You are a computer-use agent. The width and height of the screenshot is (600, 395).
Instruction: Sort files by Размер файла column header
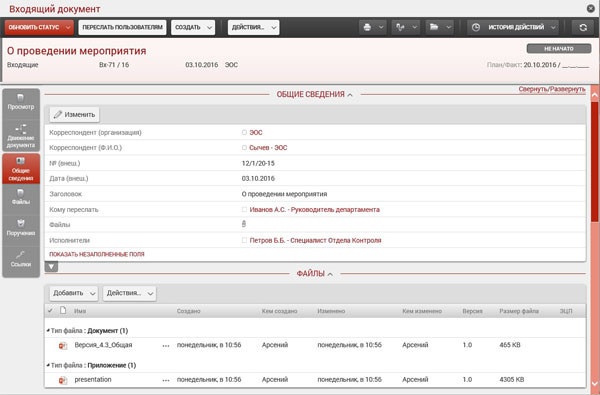(x=519, y=311)
